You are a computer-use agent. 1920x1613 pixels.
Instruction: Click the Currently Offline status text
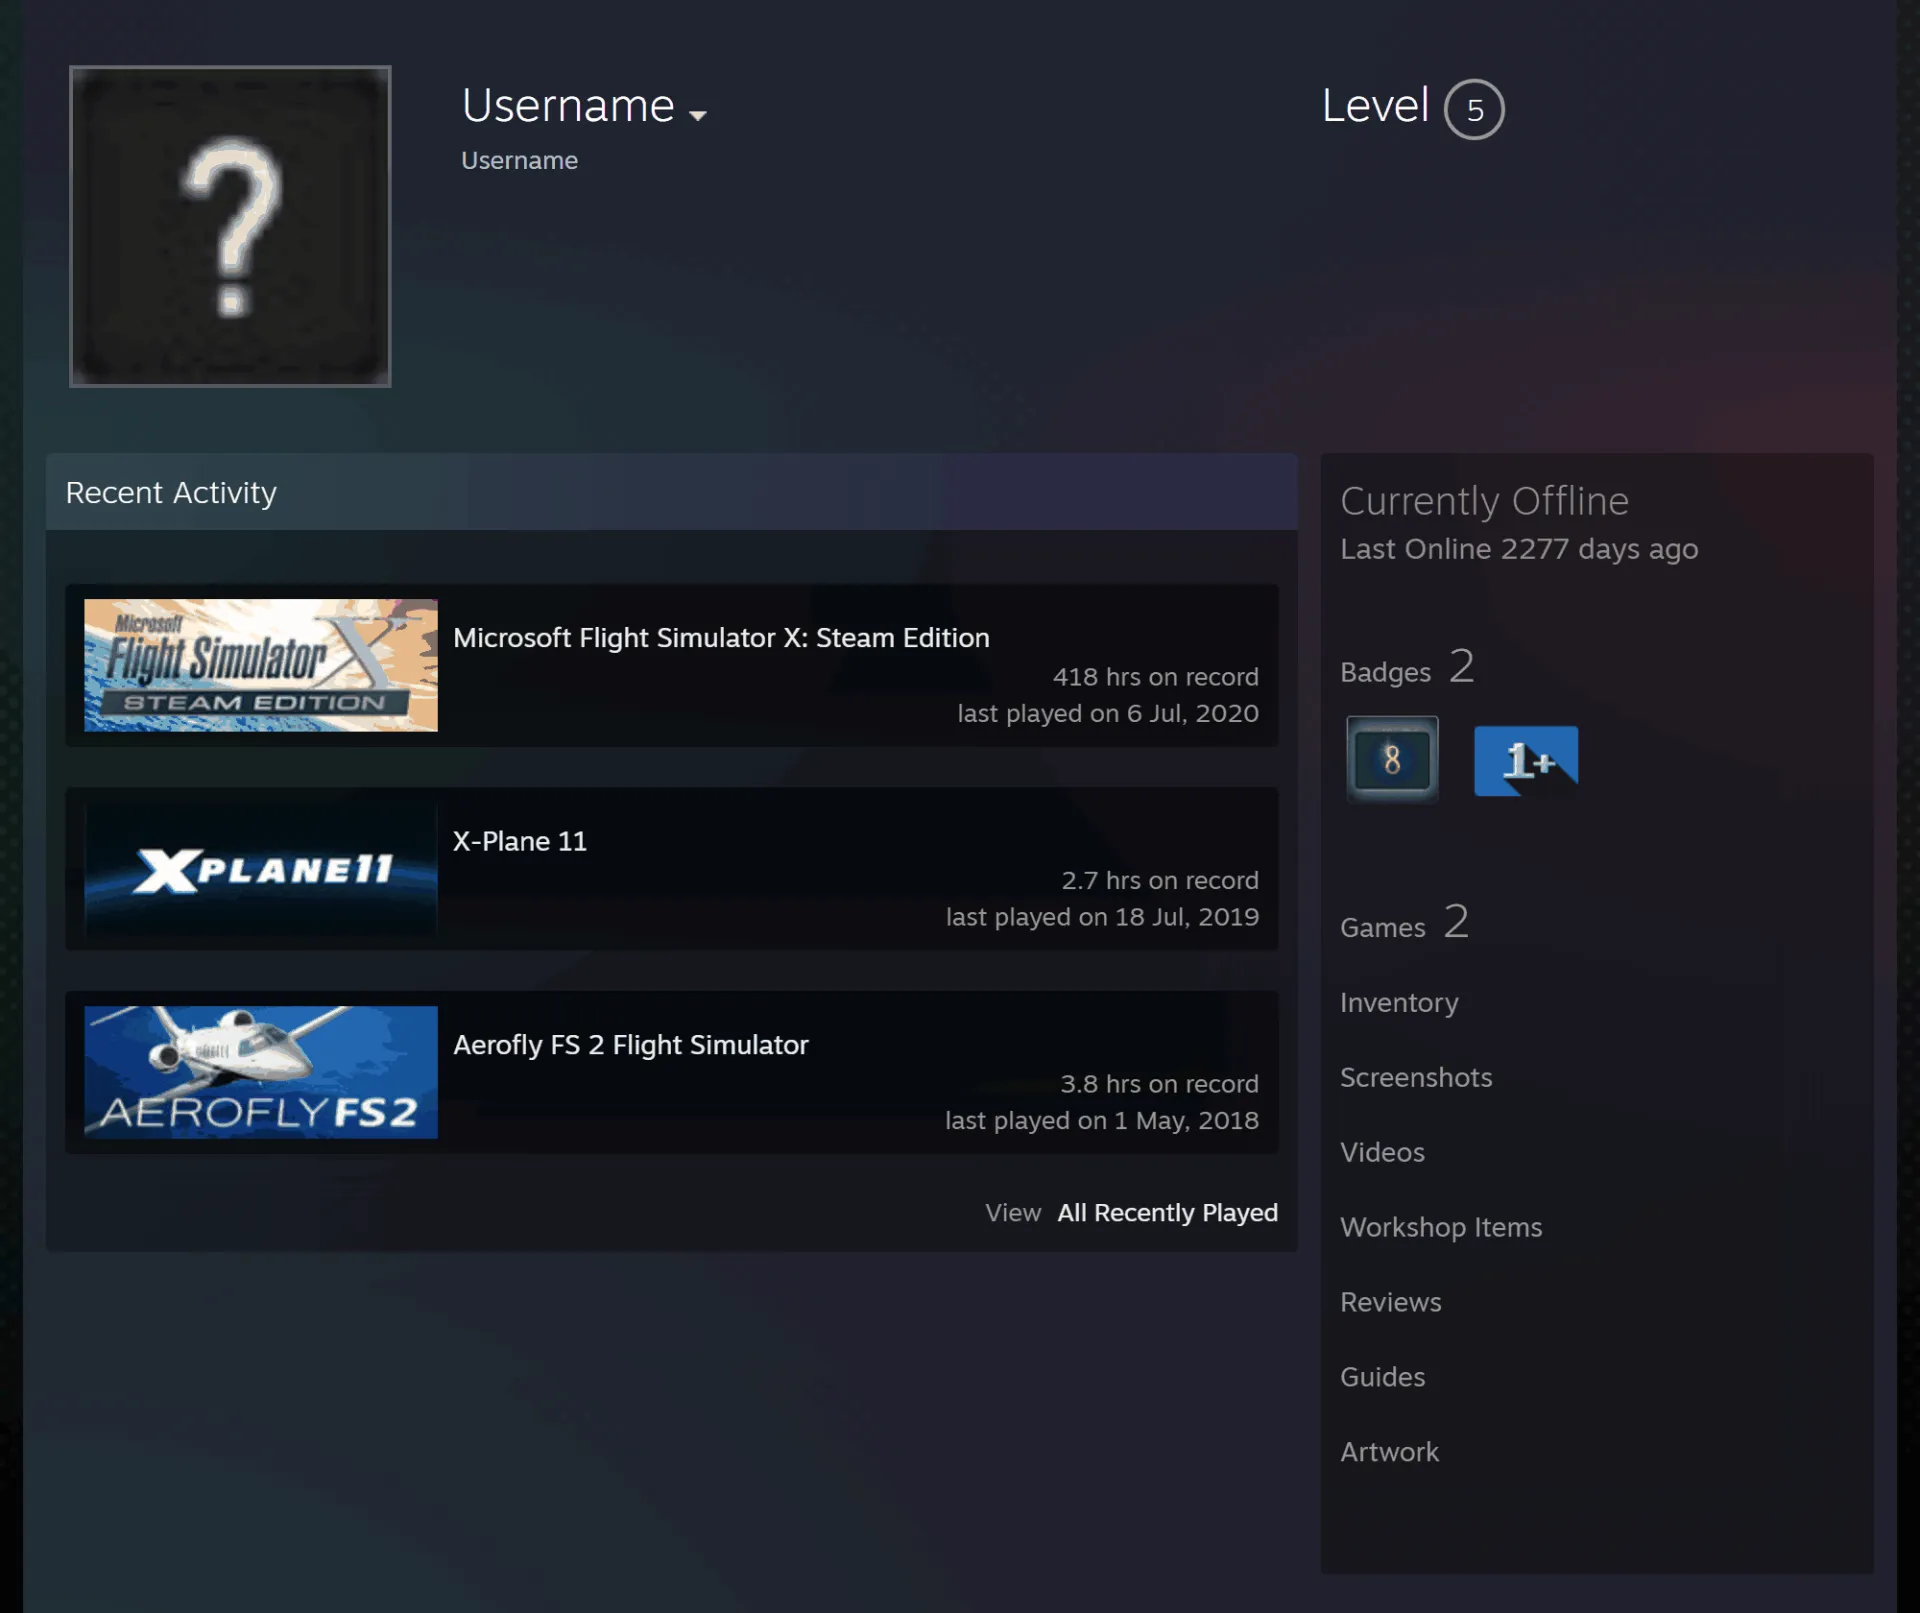click(x=1484, y=501)
